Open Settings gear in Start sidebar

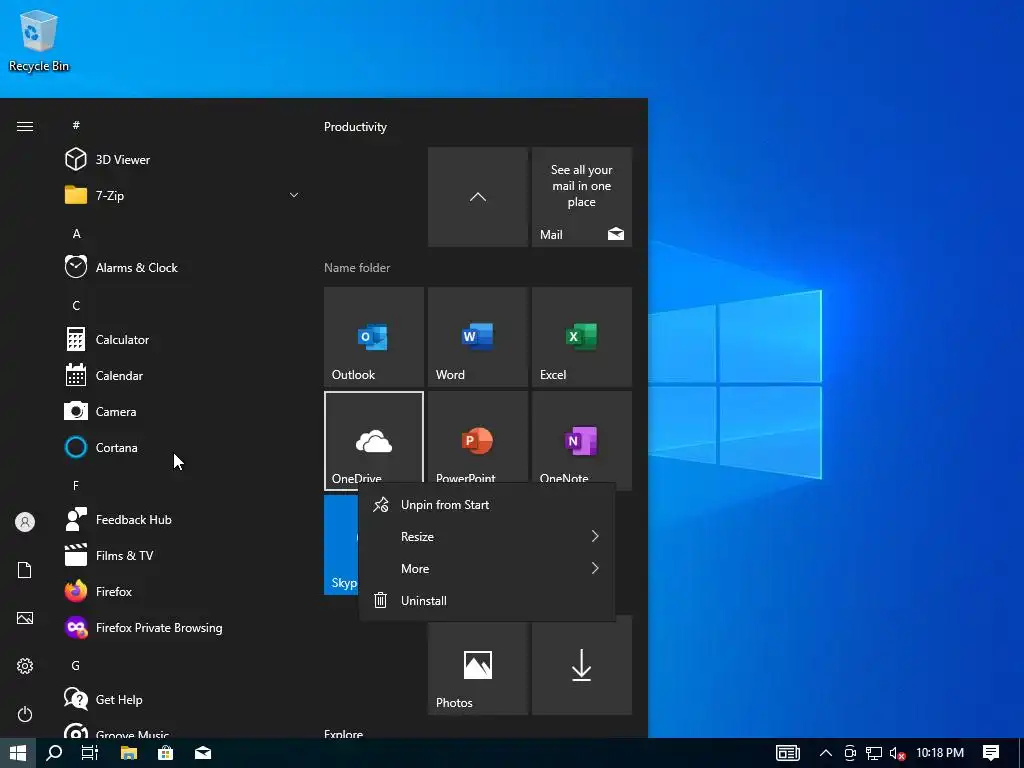[25, 666]
